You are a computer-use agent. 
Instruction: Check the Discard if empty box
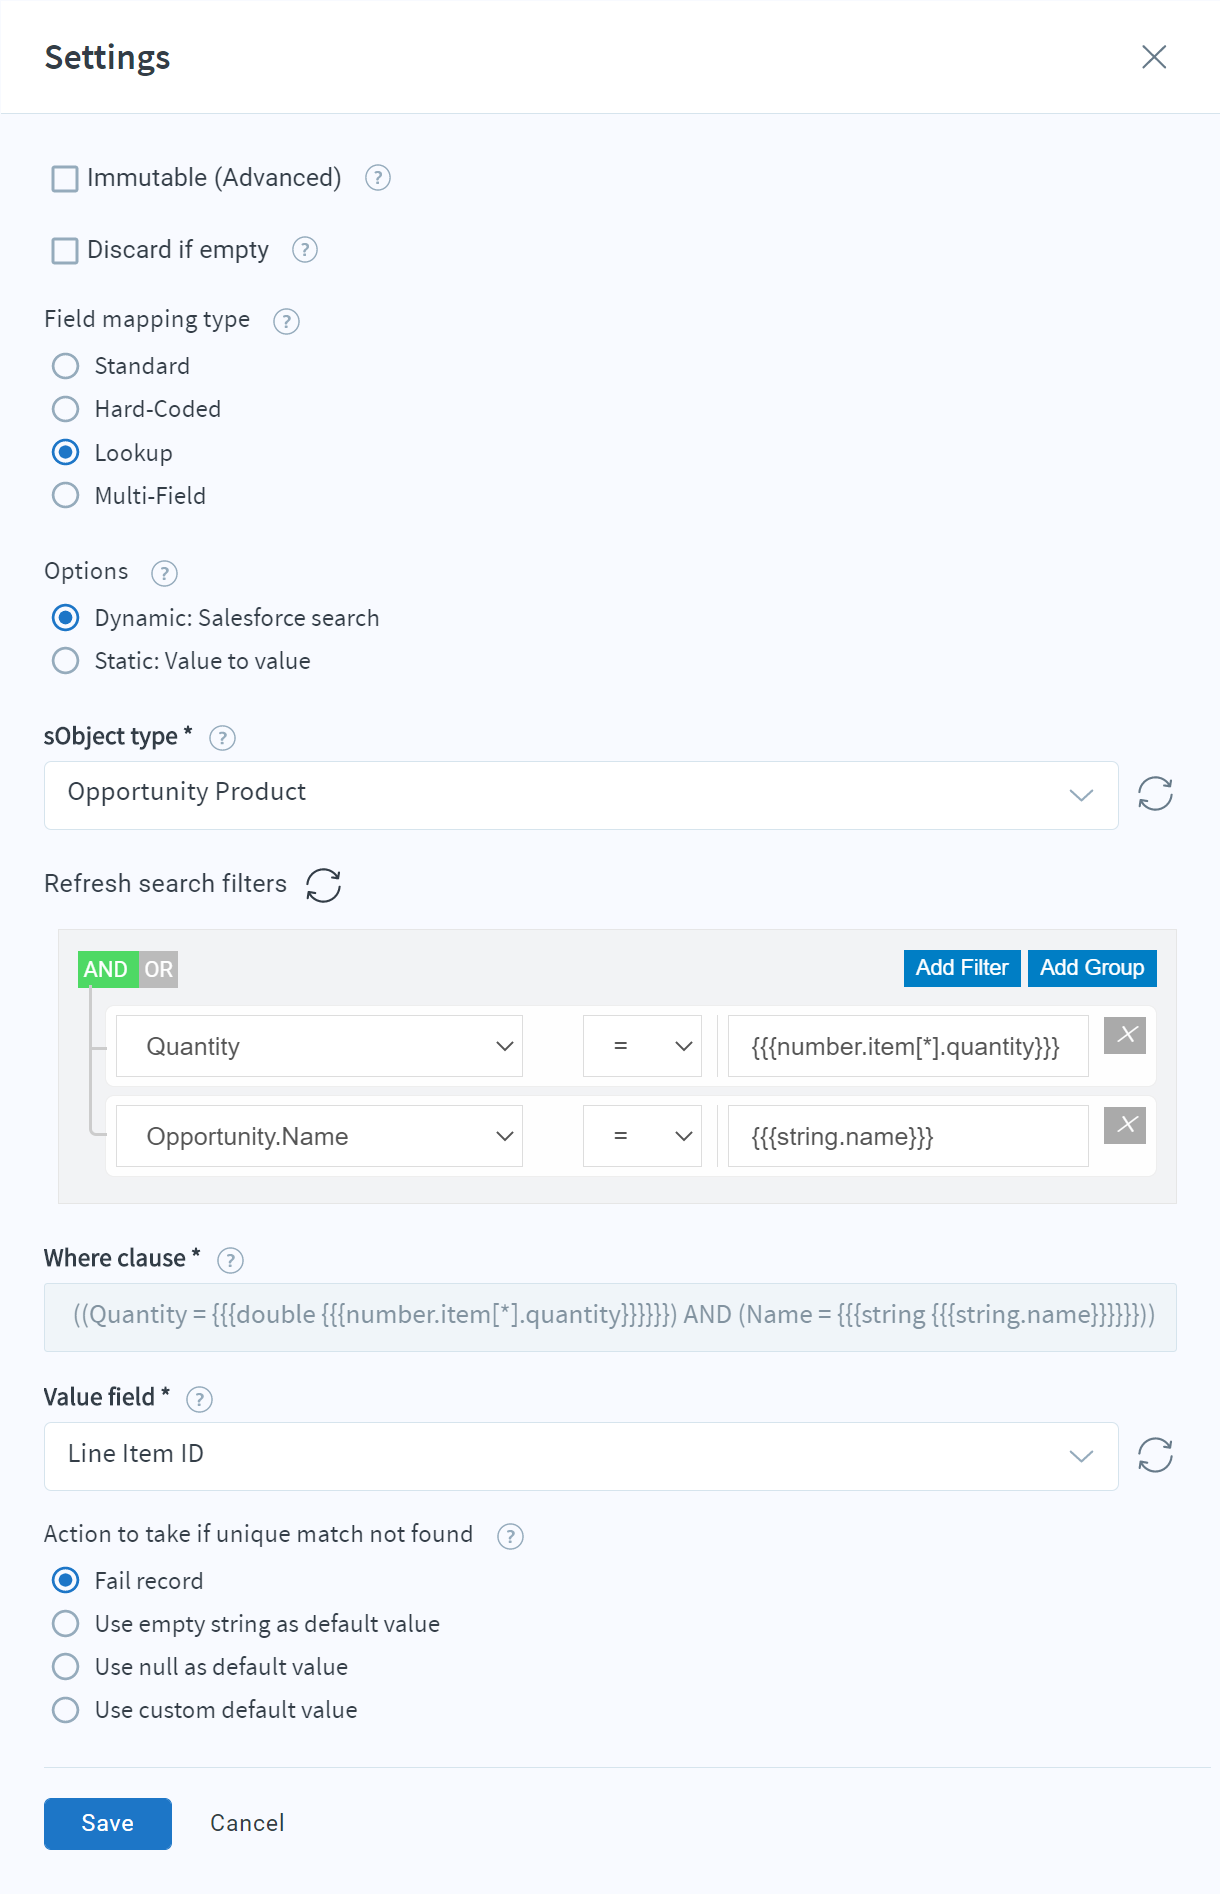65,251
